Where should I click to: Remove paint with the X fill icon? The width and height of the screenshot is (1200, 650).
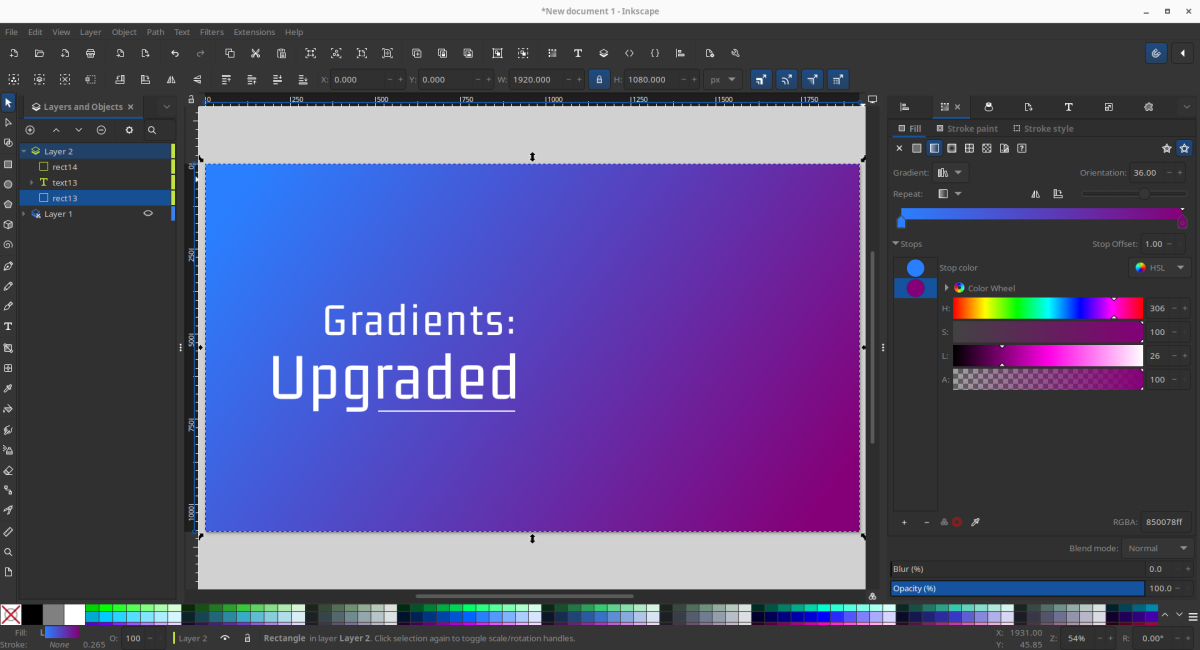899,148
